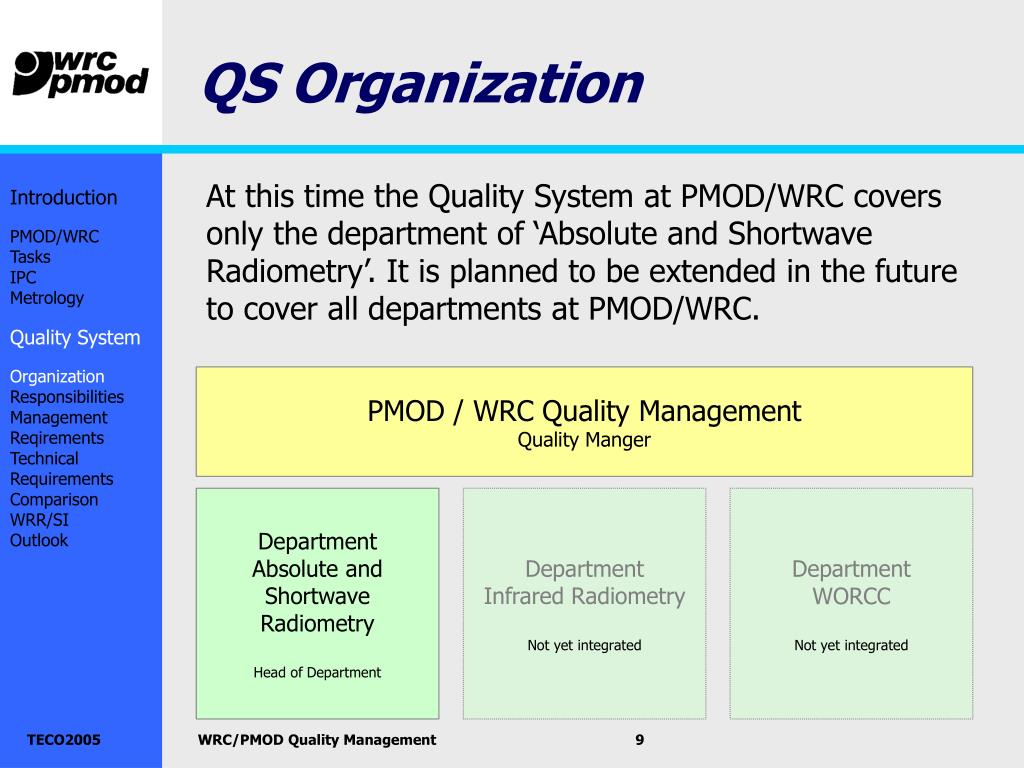Open Metrology sidebar entry
1024x768 pixels.
(x=46, y=298)
